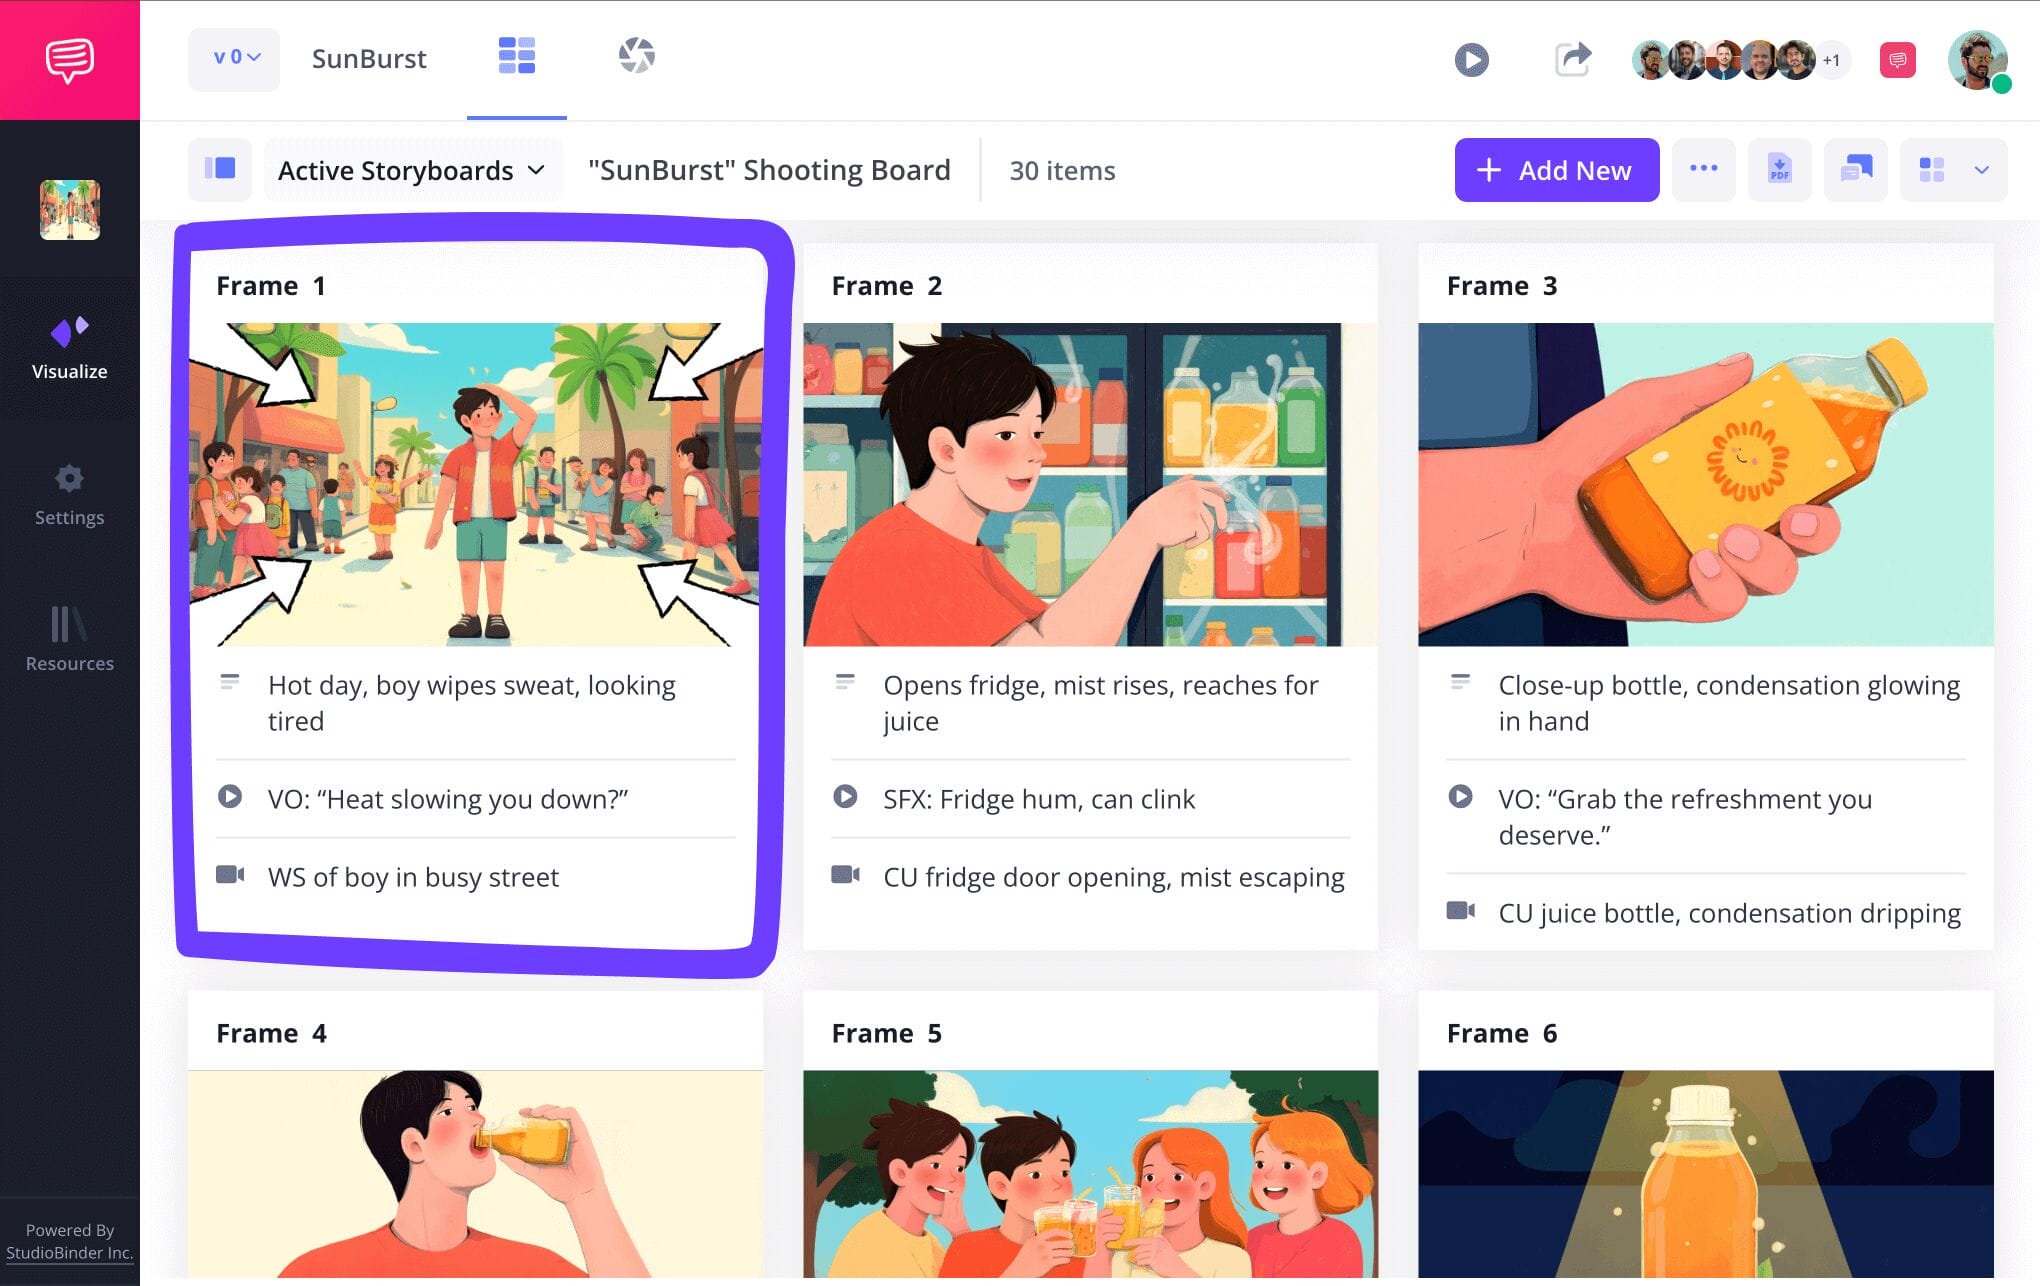The width and height of the screenshot is (2040, 1286).
Task: Open the v0 version dropdown
Action: [235, 59]
